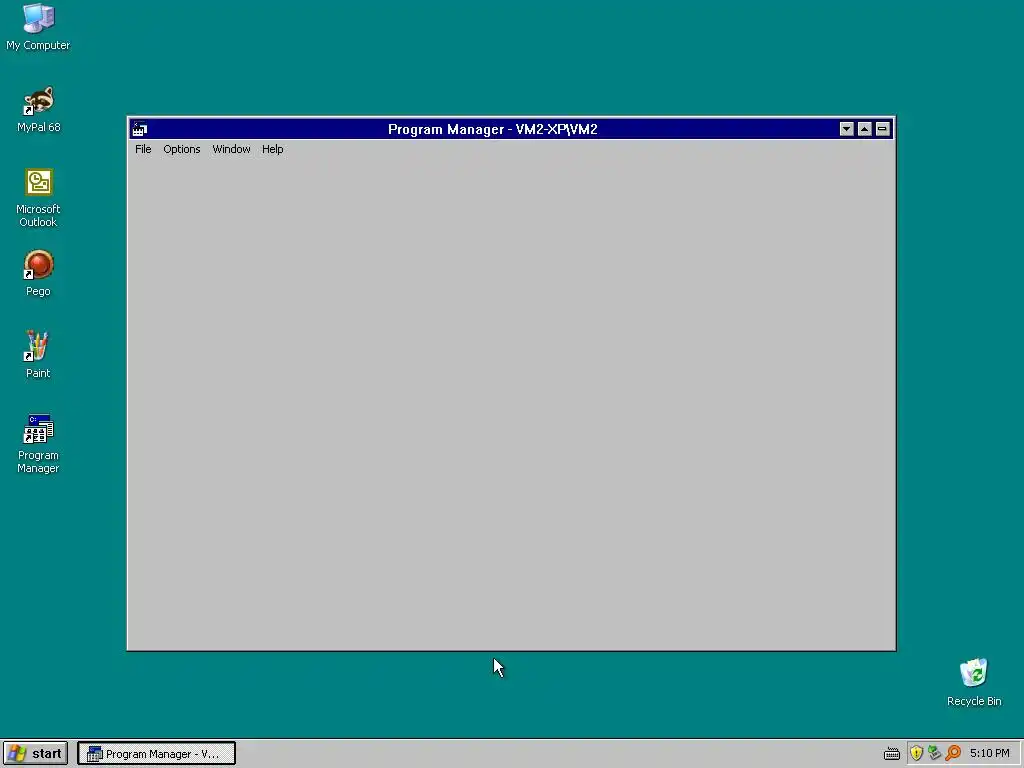Click the 5:10 PM clock in the tray
The height and width of the screenshot is (768, 1024).
tap(989, 754)
